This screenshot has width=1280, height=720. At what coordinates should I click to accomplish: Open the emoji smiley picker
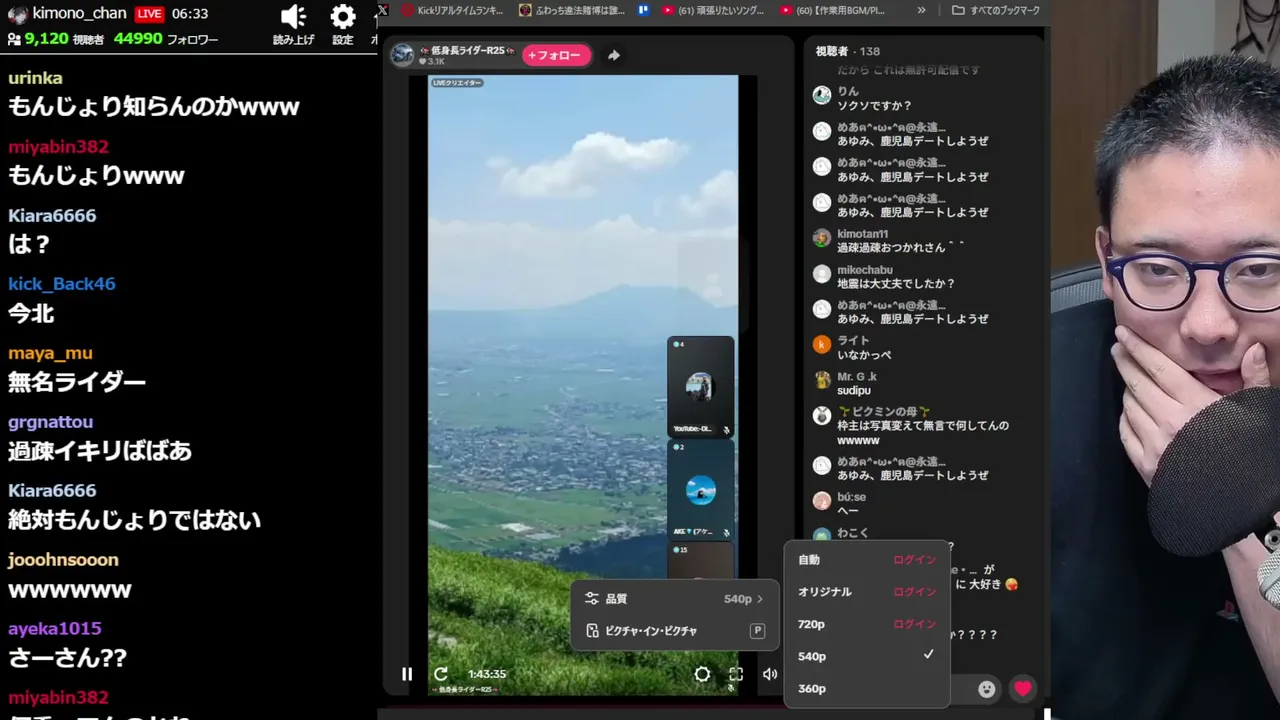pyautogui.click(x=987, y=688)
